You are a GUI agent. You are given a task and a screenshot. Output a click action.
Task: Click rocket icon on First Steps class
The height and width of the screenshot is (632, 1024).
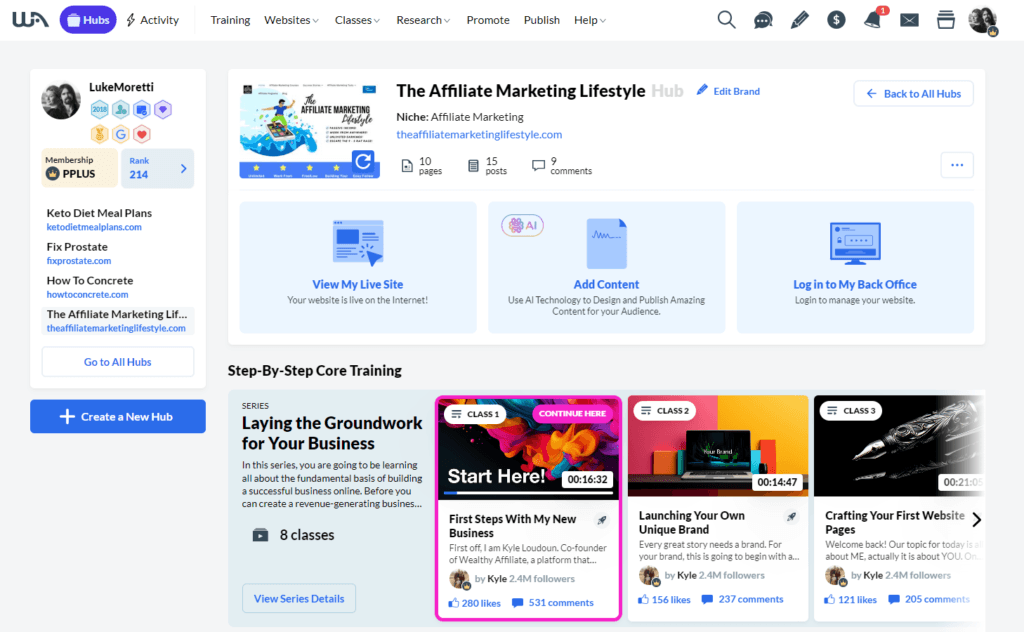pyautogui.click(x=601, y=520)
